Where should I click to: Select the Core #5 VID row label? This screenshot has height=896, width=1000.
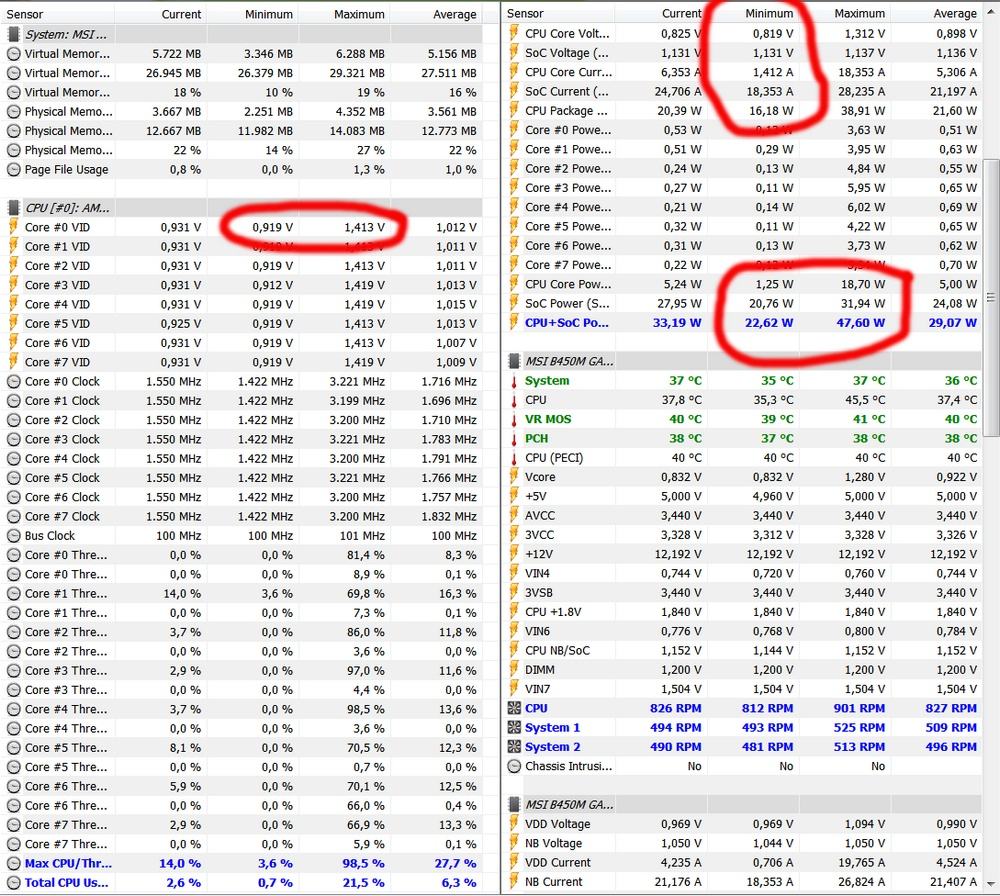point(57,323)
